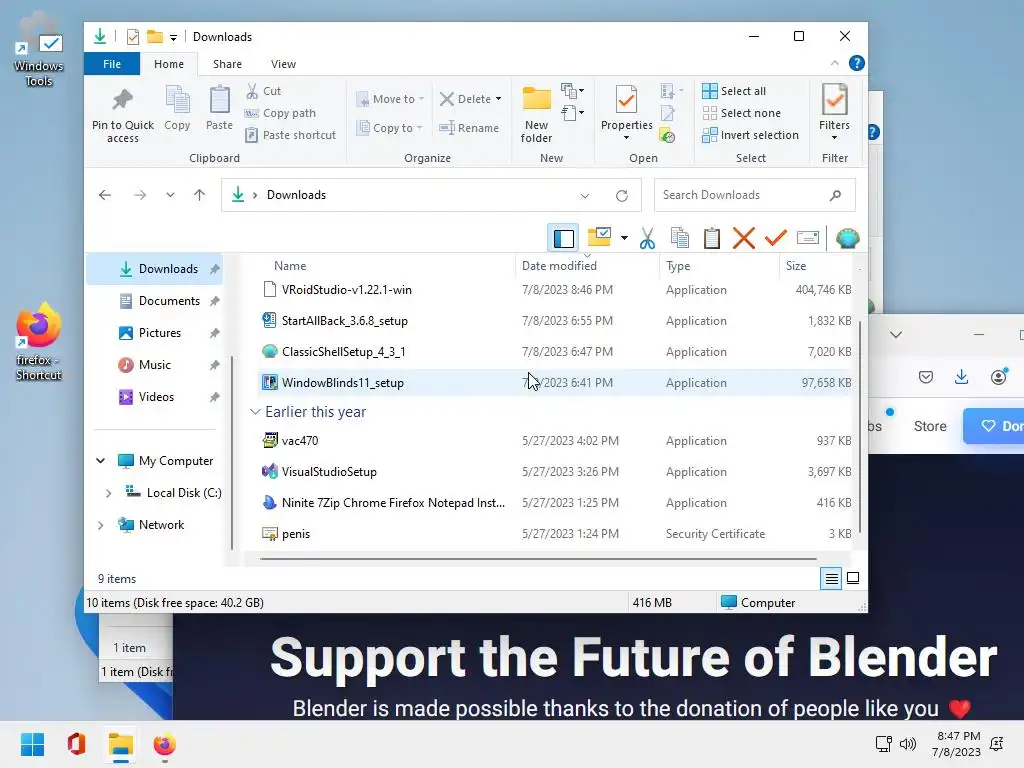Switch to the Home ribbon tab
The height and width of the screenshot is (768, 1024).
pyautogui.click(x=168, y=64)
